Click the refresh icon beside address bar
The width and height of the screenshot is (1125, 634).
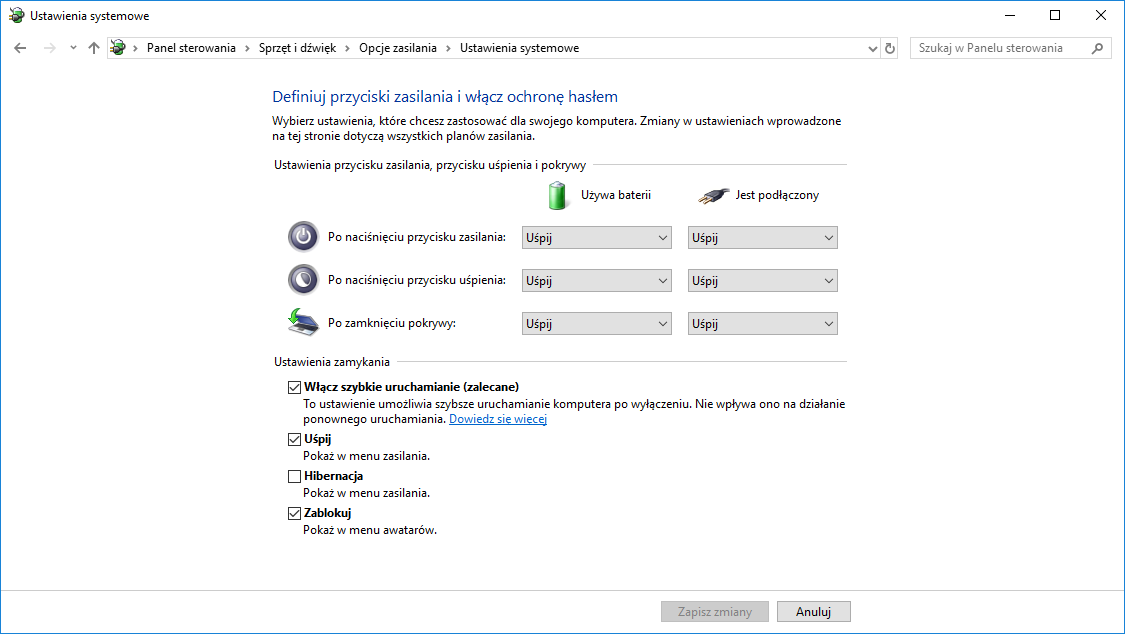(891, 48)
